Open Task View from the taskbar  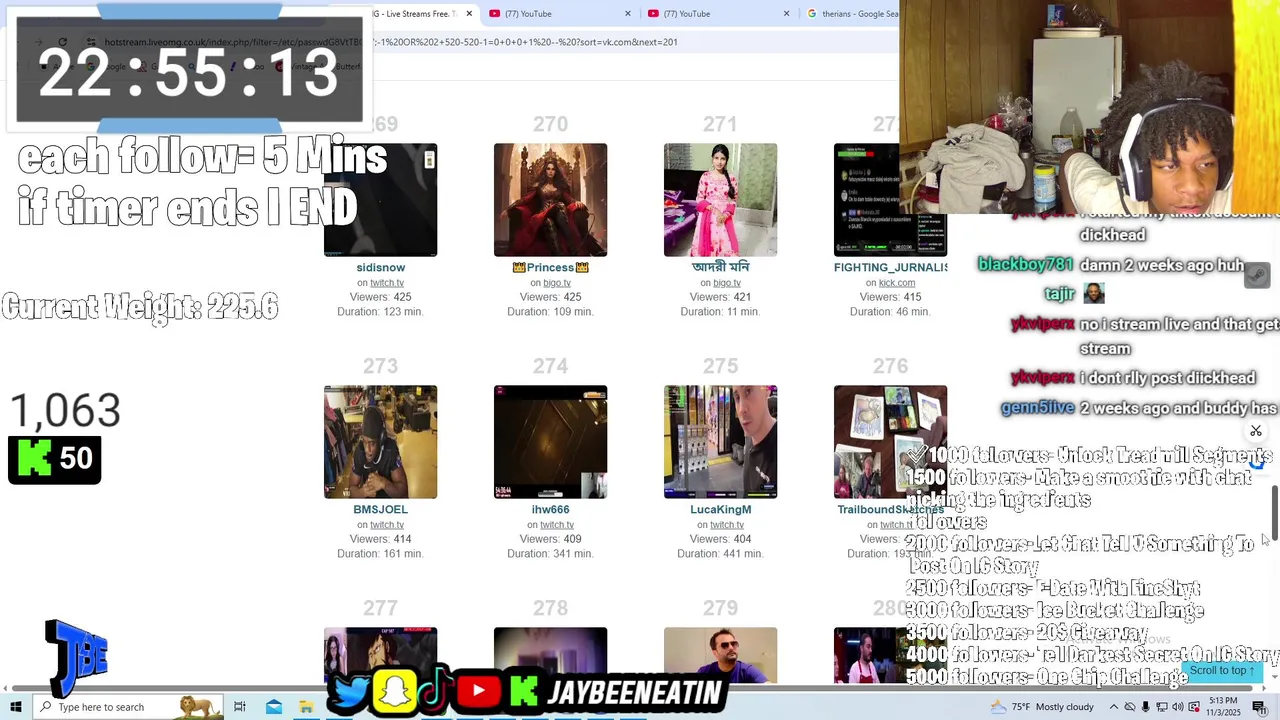(240, 707)
